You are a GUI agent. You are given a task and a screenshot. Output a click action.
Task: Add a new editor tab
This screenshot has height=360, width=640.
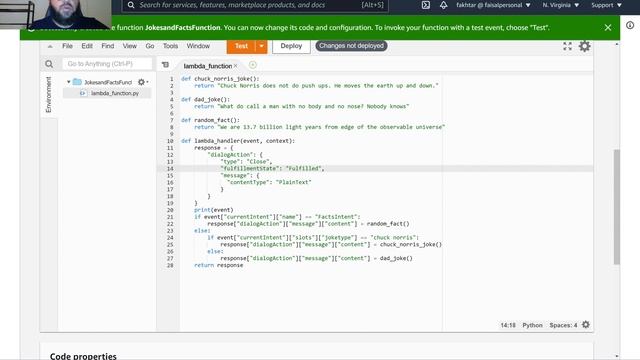coord(253,65)
